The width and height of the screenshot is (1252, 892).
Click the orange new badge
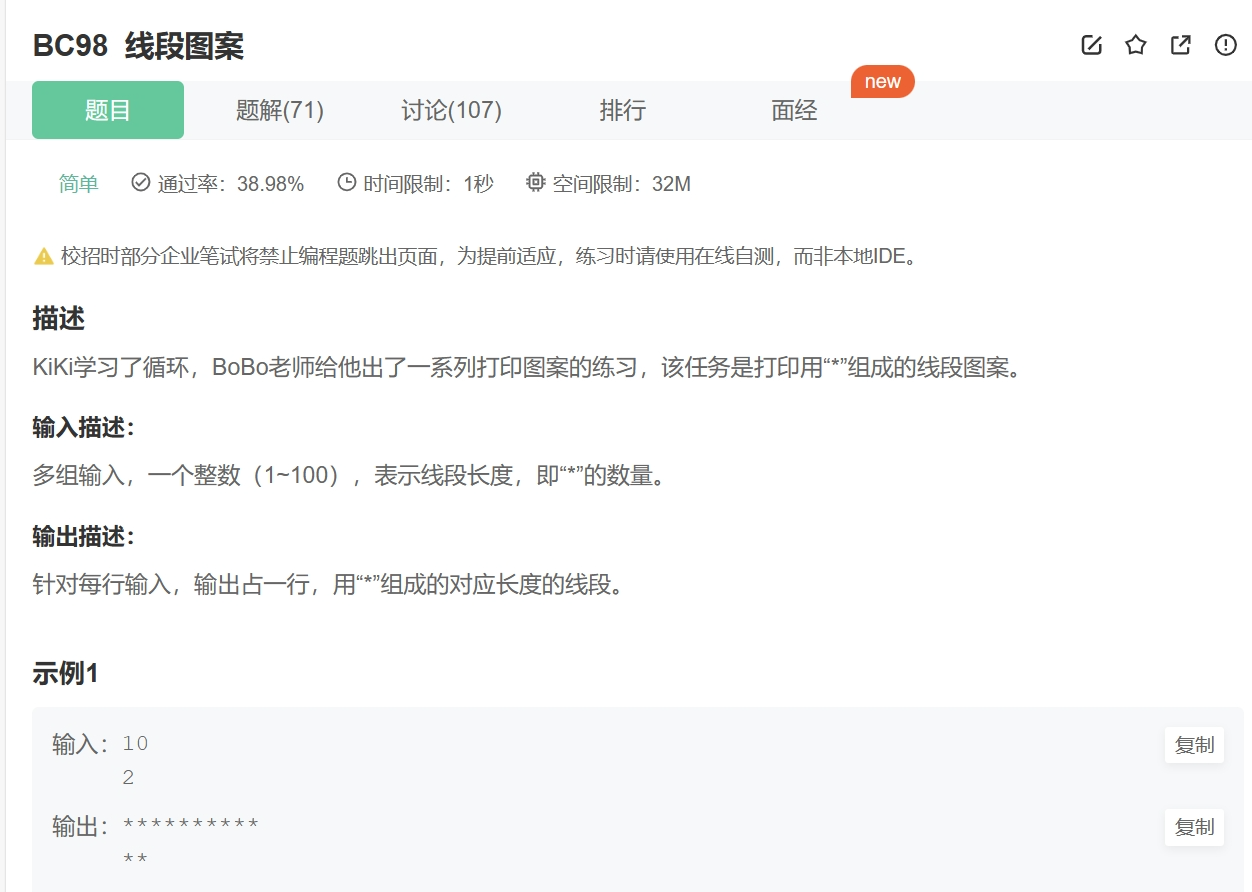click(883, 82)
